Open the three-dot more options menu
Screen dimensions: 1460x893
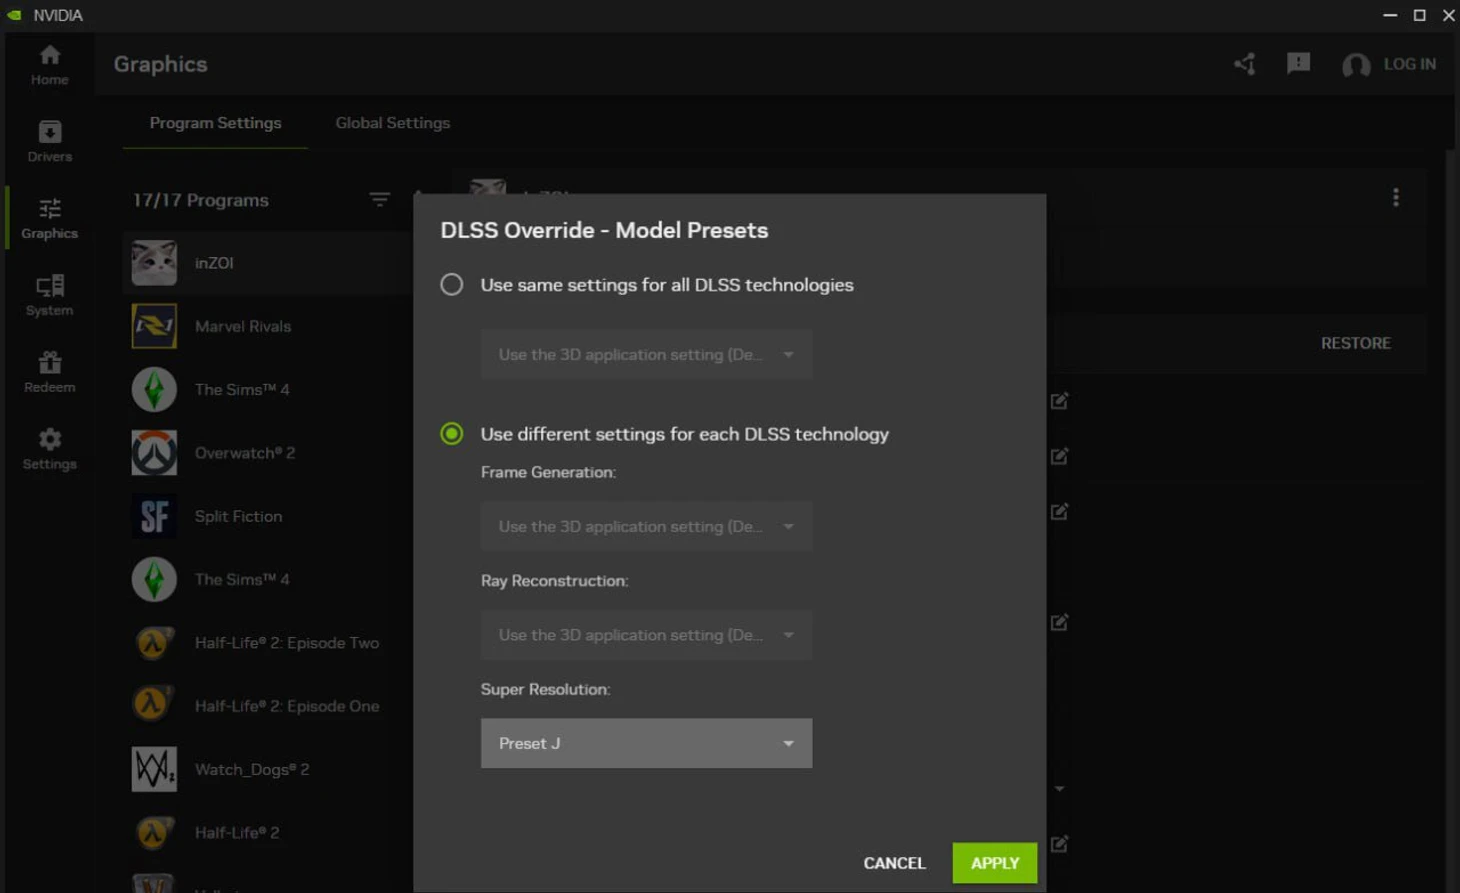[x=1395, y=198]
